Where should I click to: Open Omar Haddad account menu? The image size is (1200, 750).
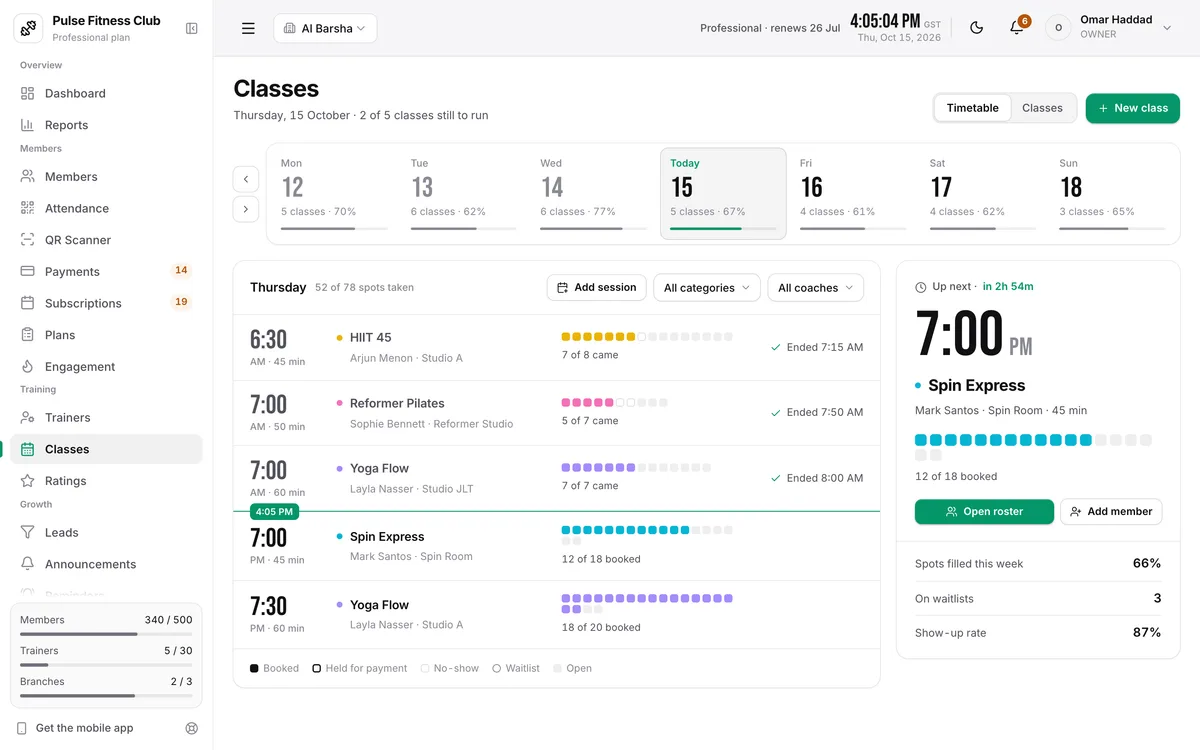click(1109, 28)
